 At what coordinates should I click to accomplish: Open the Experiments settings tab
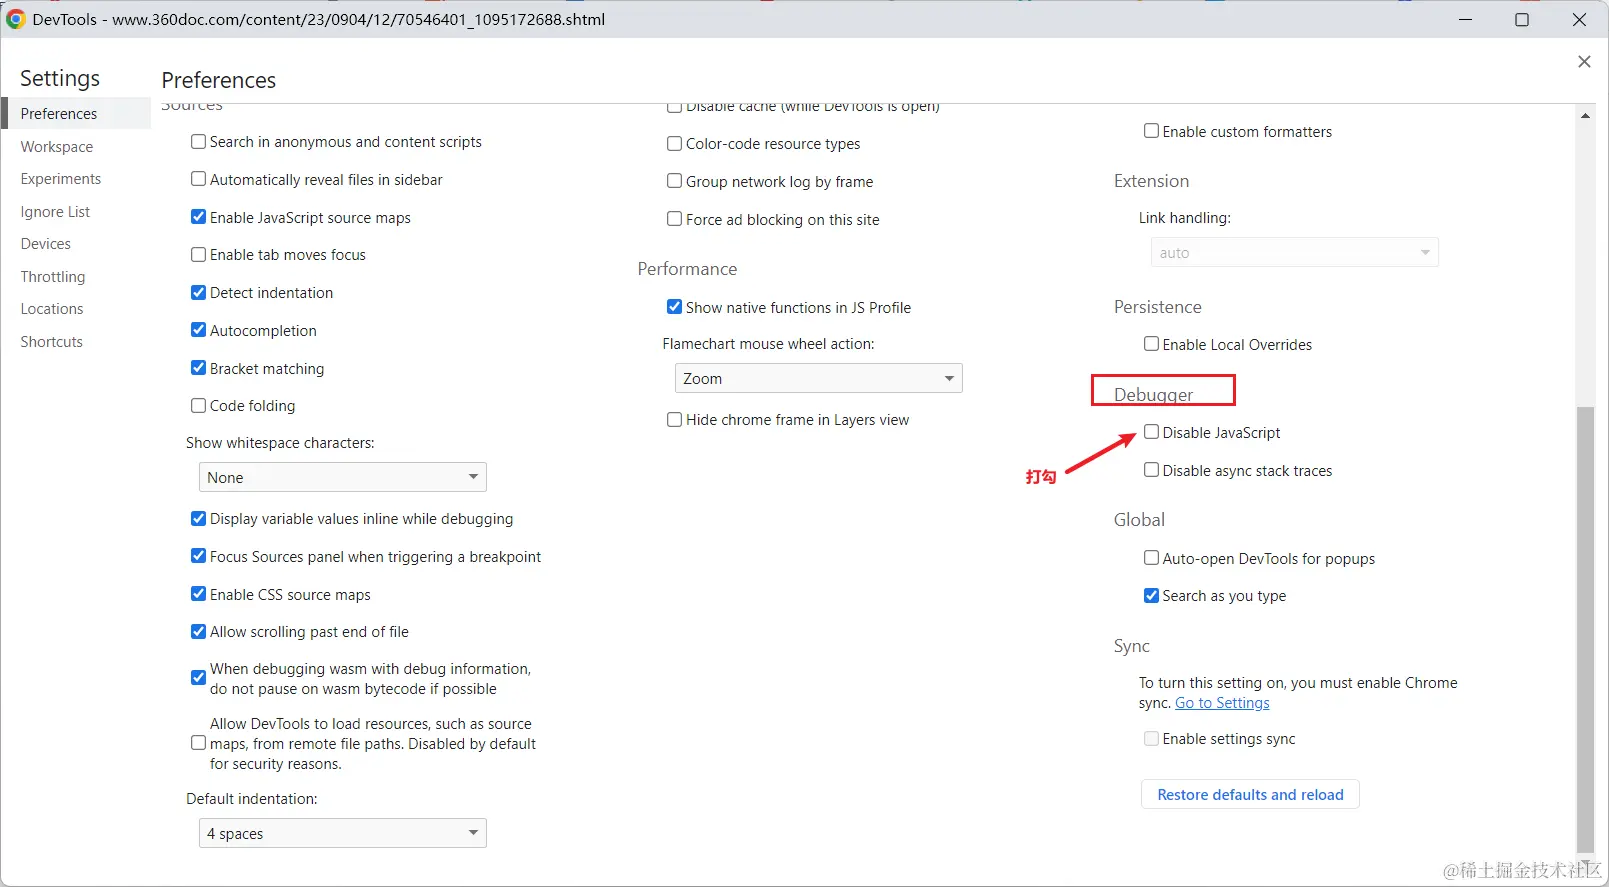(61, 179)
